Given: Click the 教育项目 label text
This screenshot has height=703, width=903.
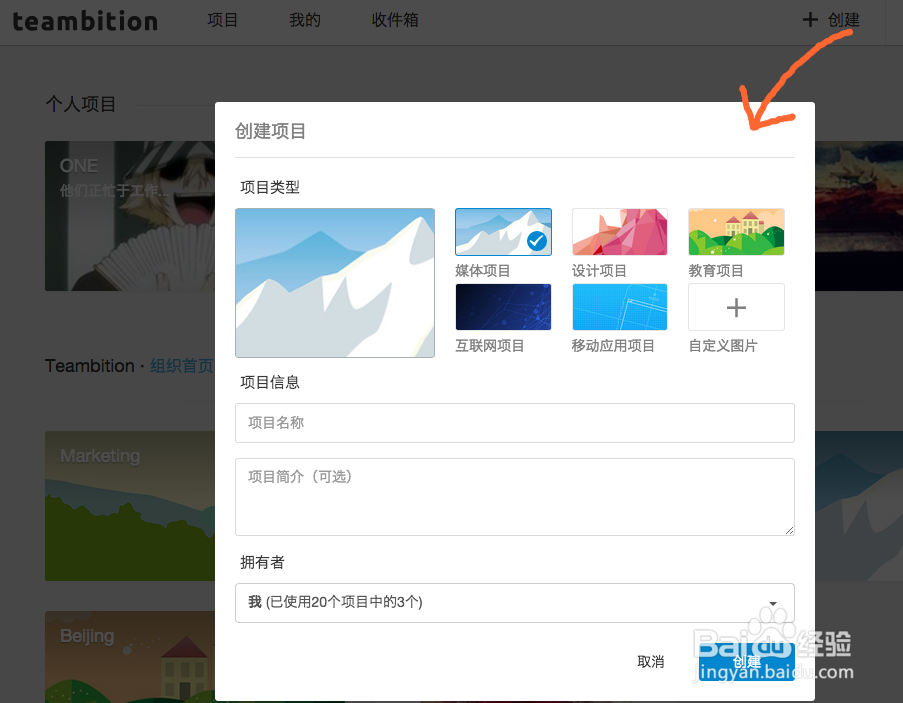Looking at the screenshot, I should point(716,271).
